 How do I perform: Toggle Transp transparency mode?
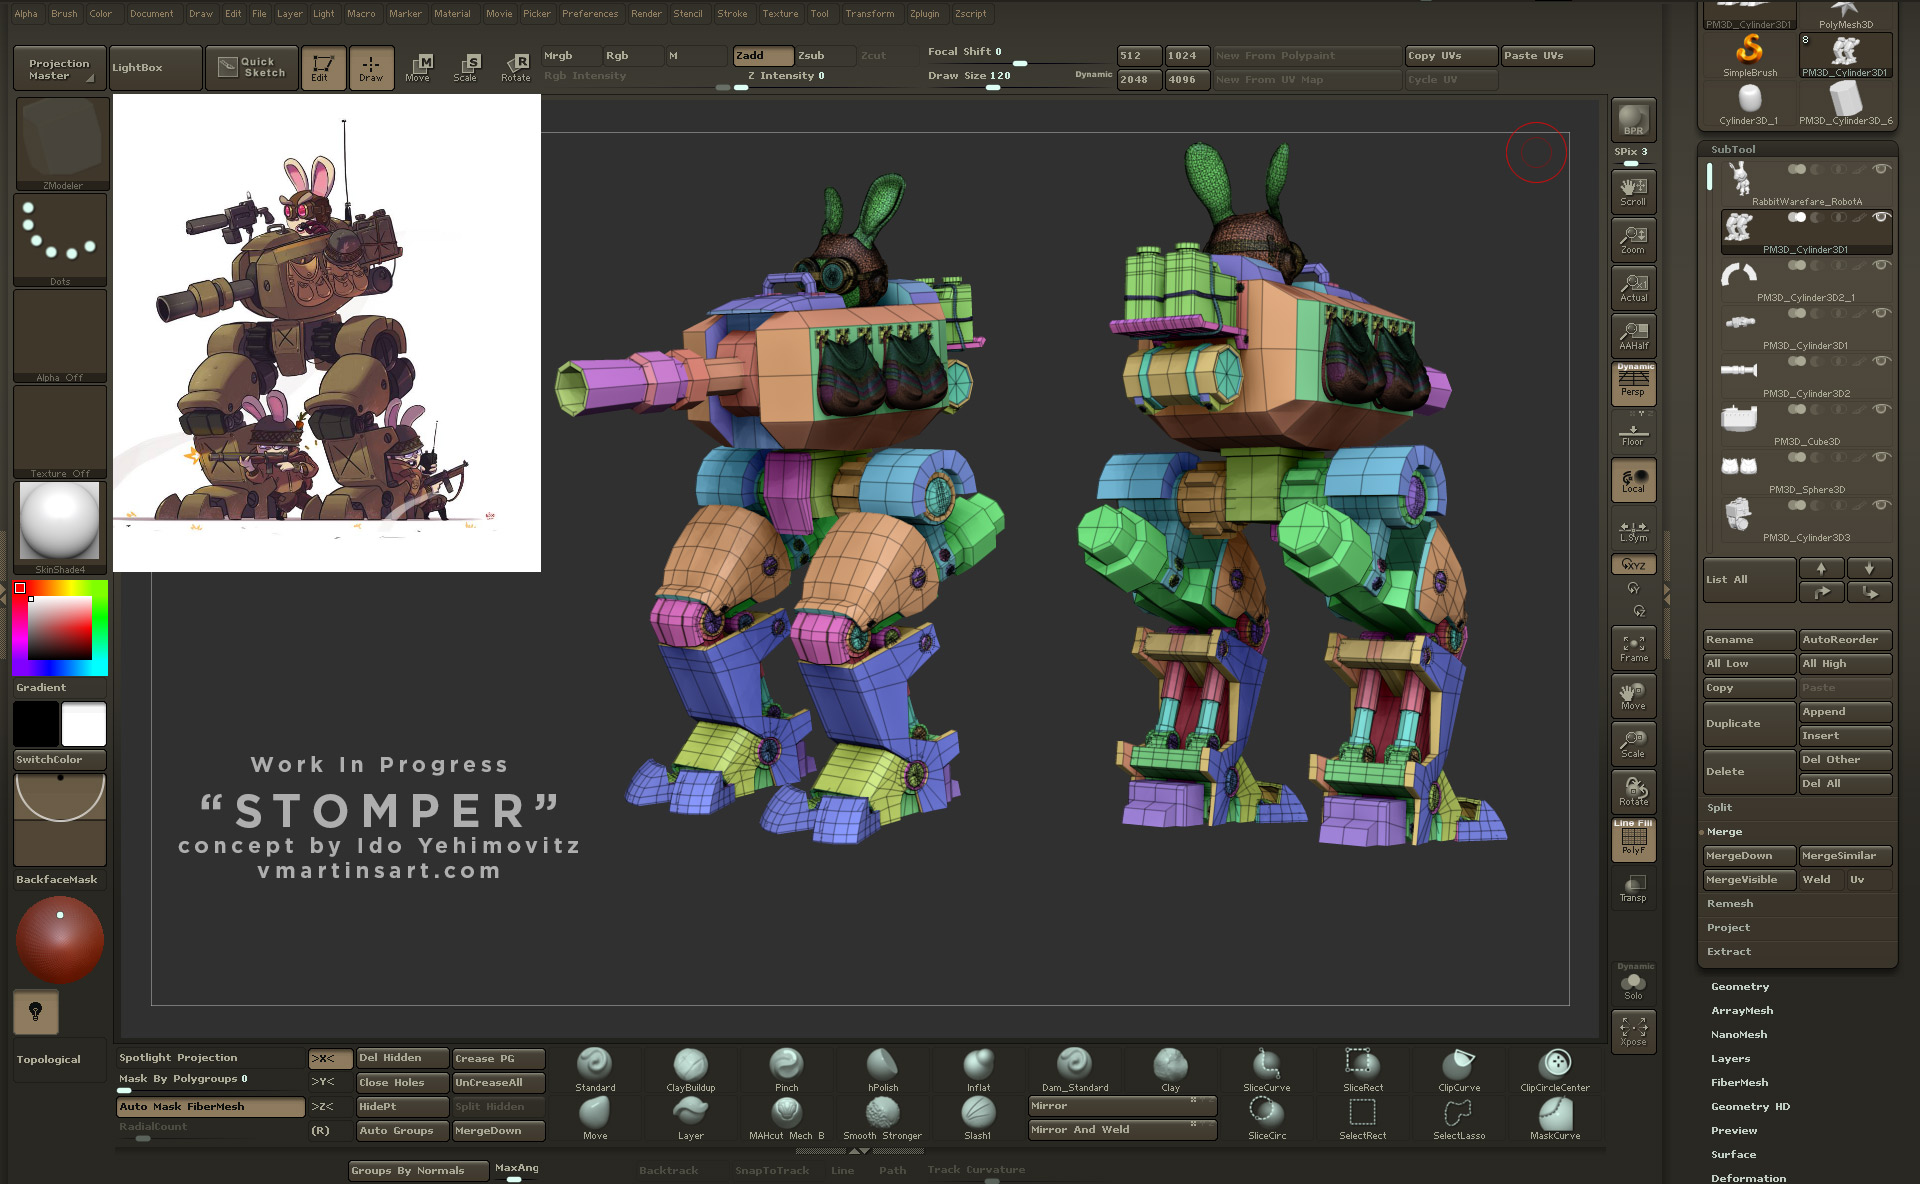tap(1633, 887)
